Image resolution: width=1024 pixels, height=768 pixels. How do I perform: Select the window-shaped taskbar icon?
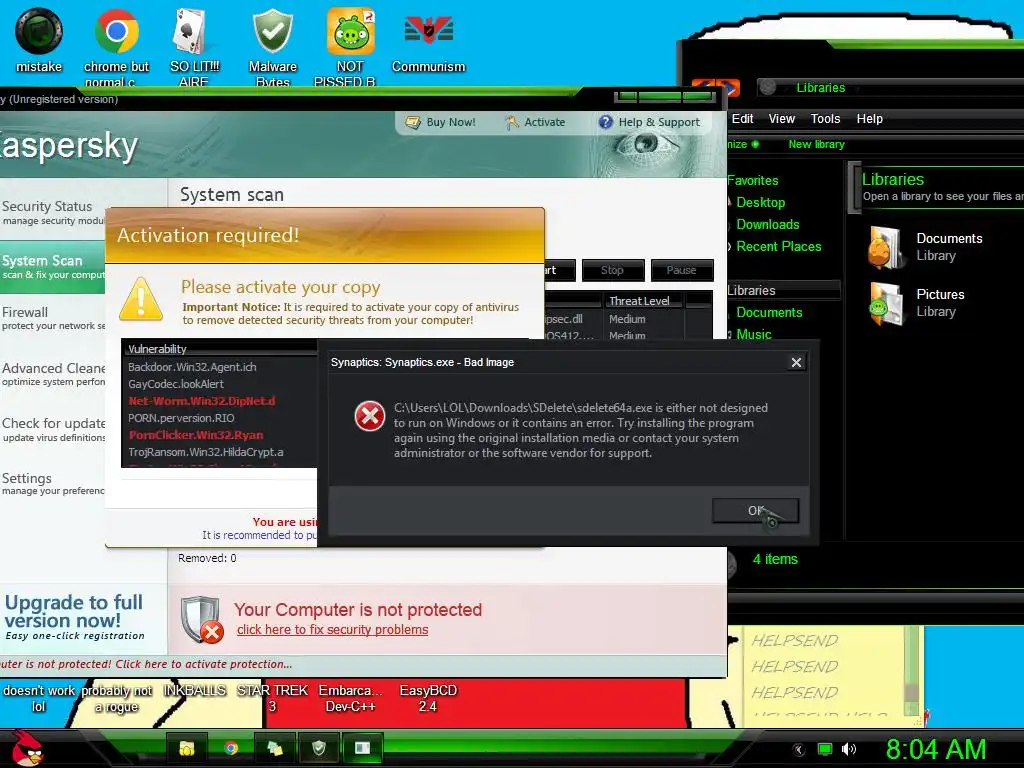362,748
